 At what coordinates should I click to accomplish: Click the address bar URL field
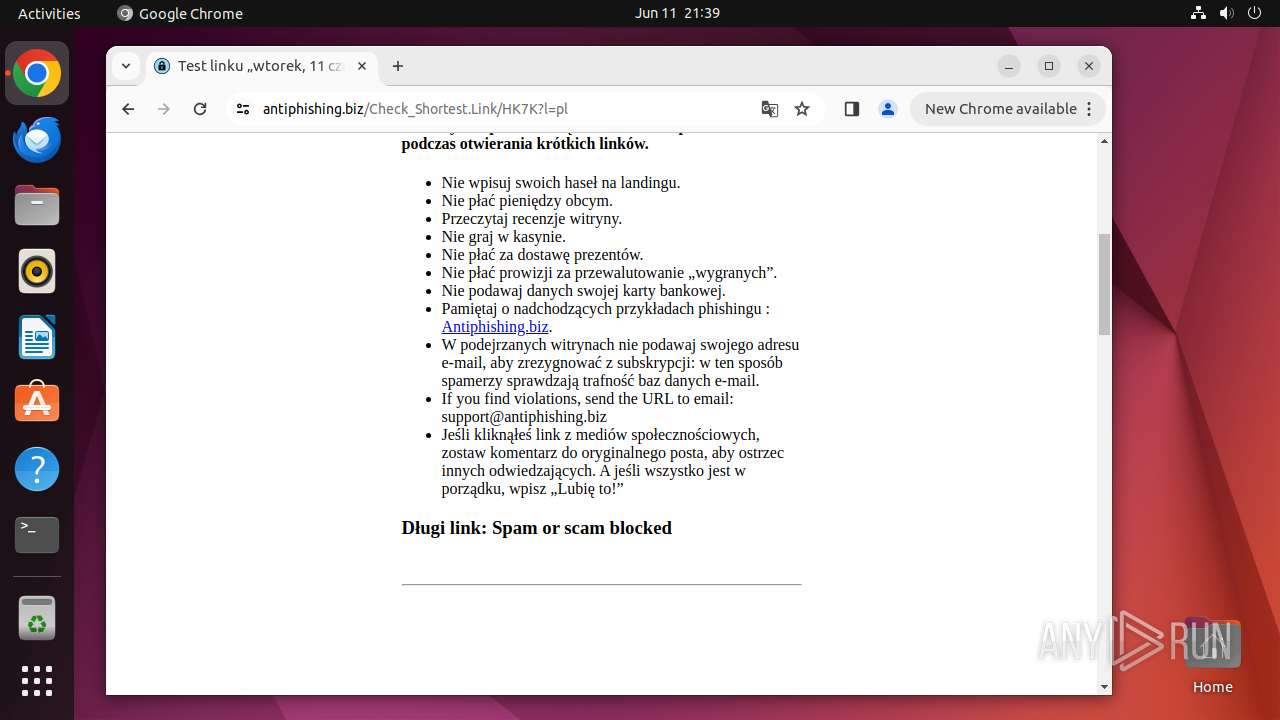[500, 109]
